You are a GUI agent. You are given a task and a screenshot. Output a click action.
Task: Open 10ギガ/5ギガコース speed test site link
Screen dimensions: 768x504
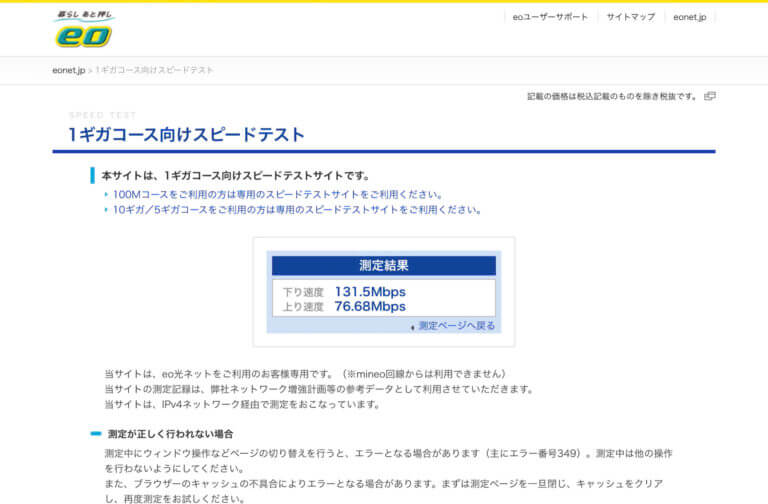pos(297,210)
